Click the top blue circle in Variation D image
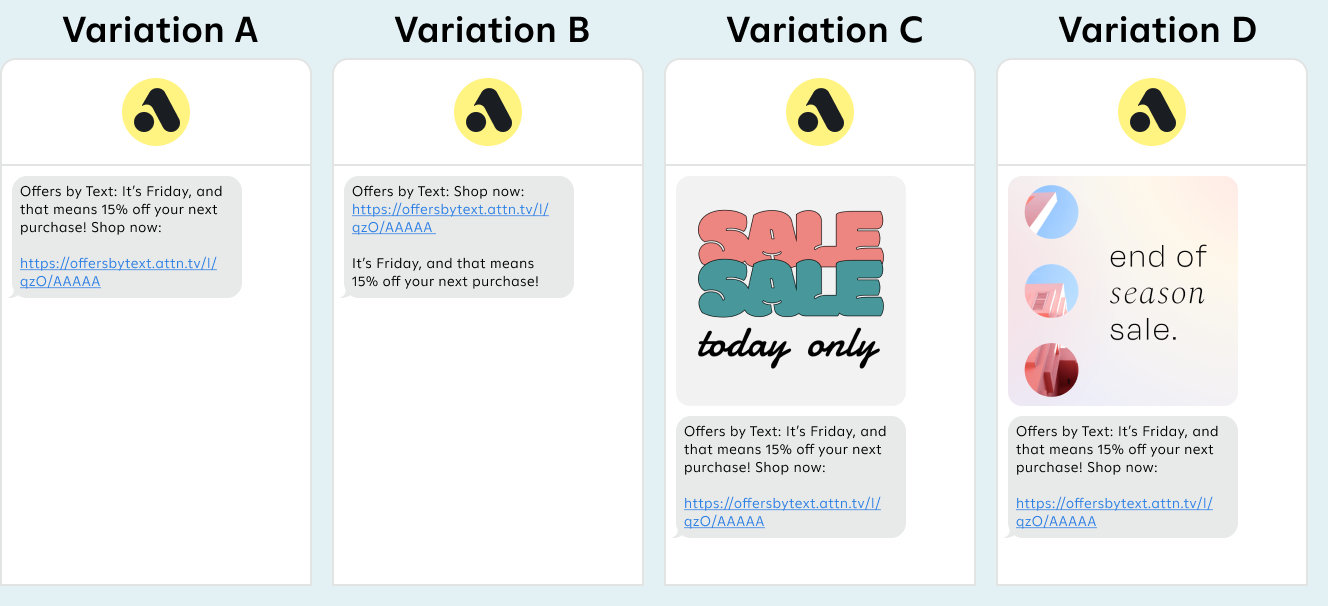 pyautogui.click(x=1051, y=212)
